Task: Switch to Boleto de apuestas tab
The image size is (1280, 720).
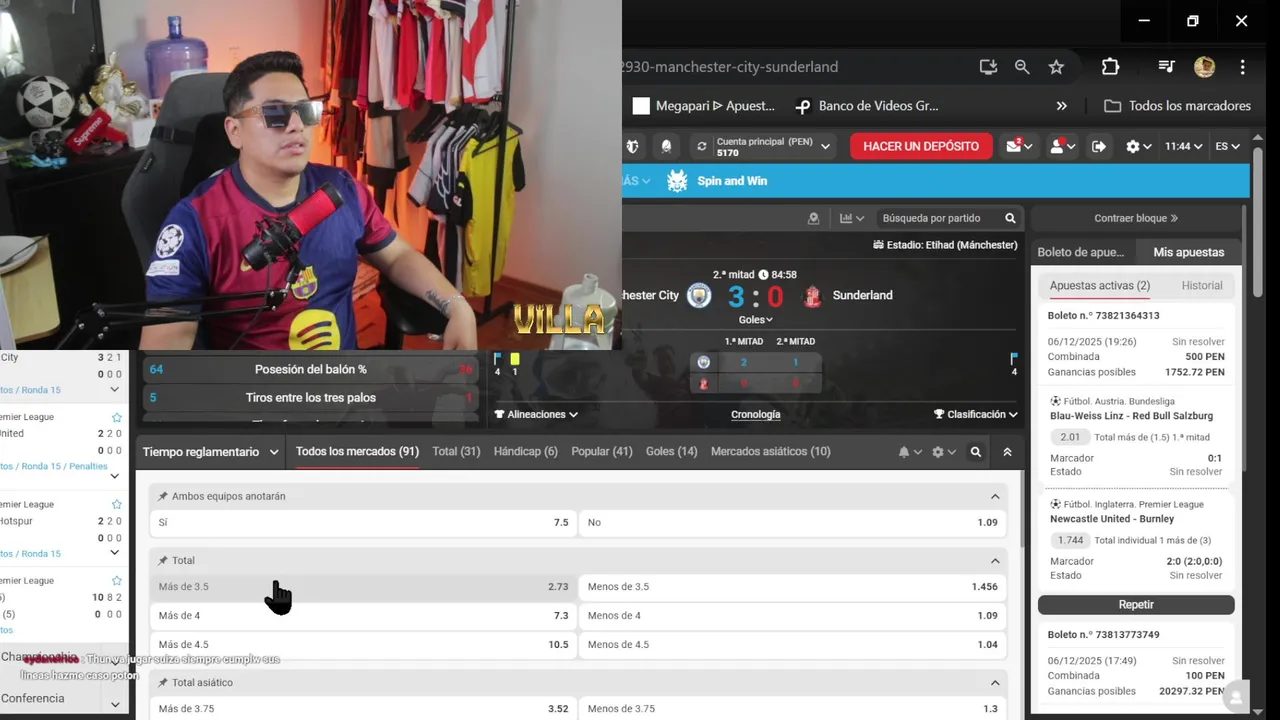Action: point(1080,252)
